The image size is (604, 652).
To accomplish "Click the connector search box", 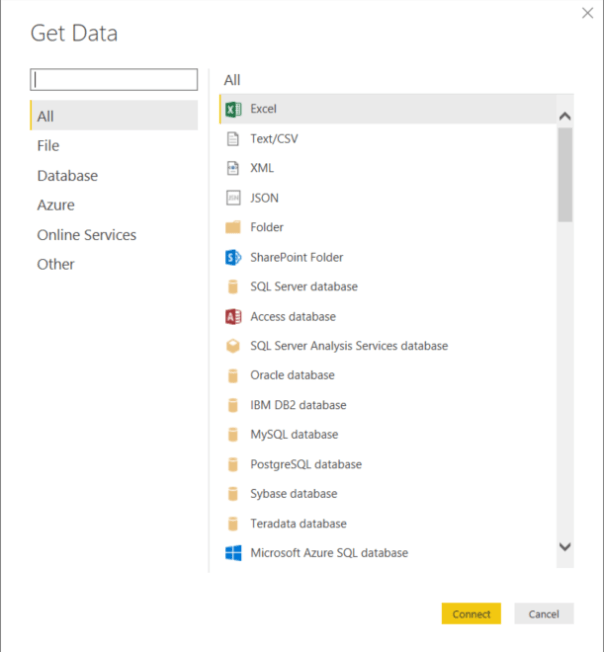I will pyautogui.click(x=114, y=79).
